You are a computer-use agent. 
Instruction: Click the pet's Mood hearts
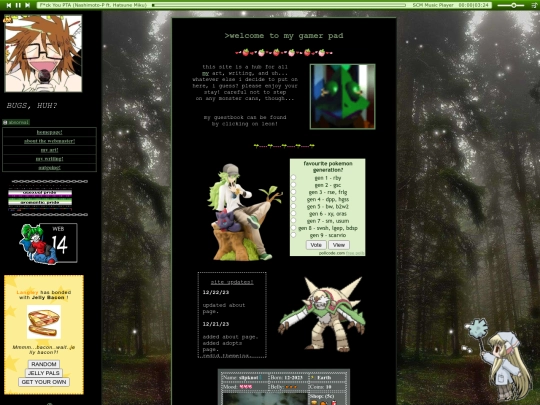(246, 387)
